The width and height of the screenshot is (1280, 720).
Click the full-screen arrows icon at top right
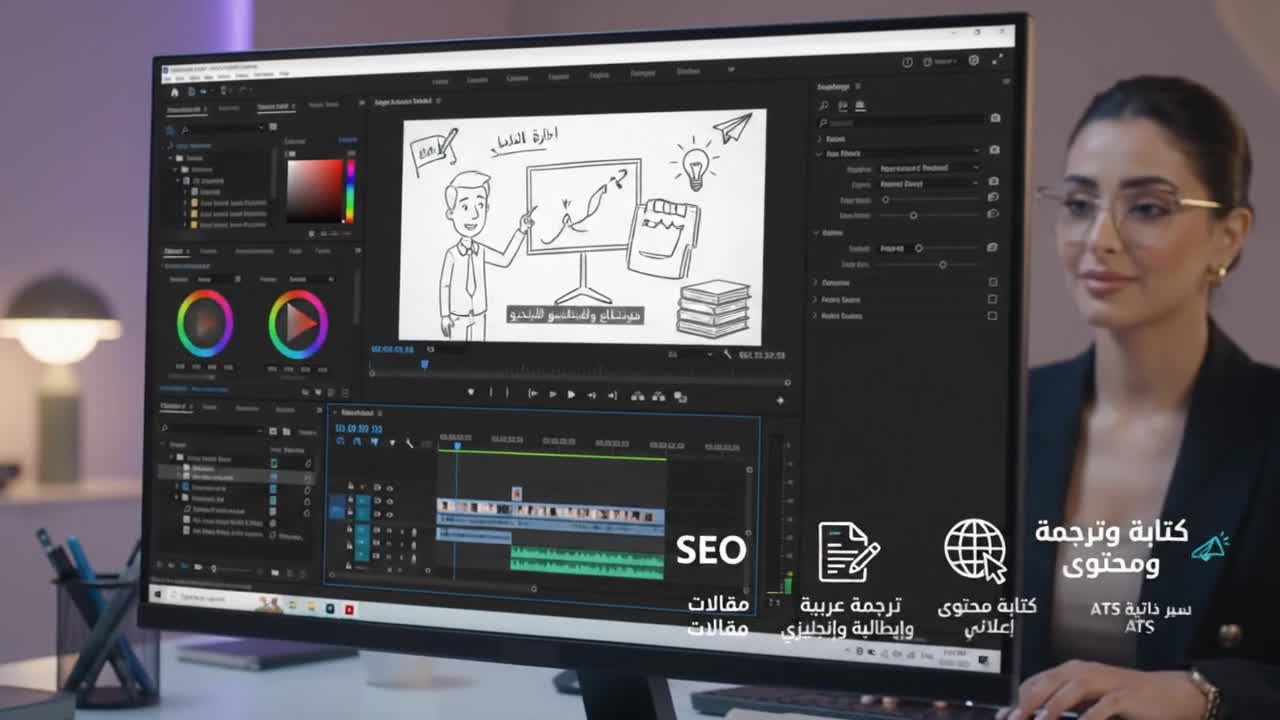(996, 60)
